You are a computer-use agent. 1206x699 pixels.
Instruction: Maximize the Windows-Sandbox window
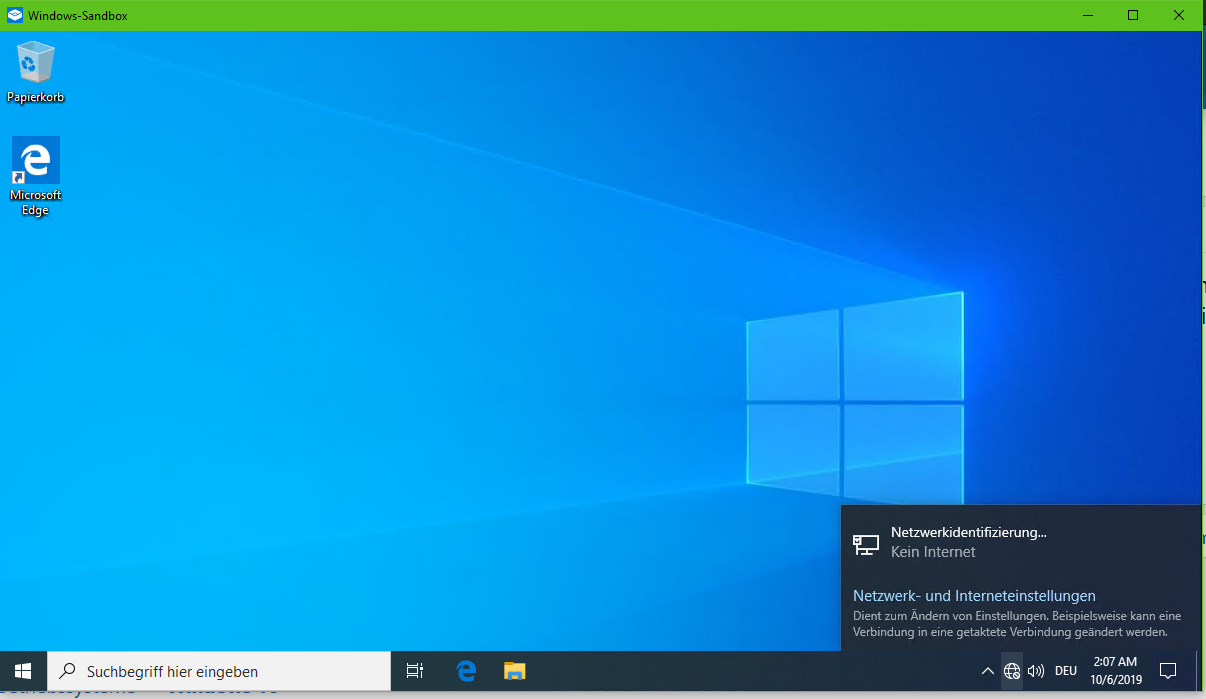(1133, 15)
